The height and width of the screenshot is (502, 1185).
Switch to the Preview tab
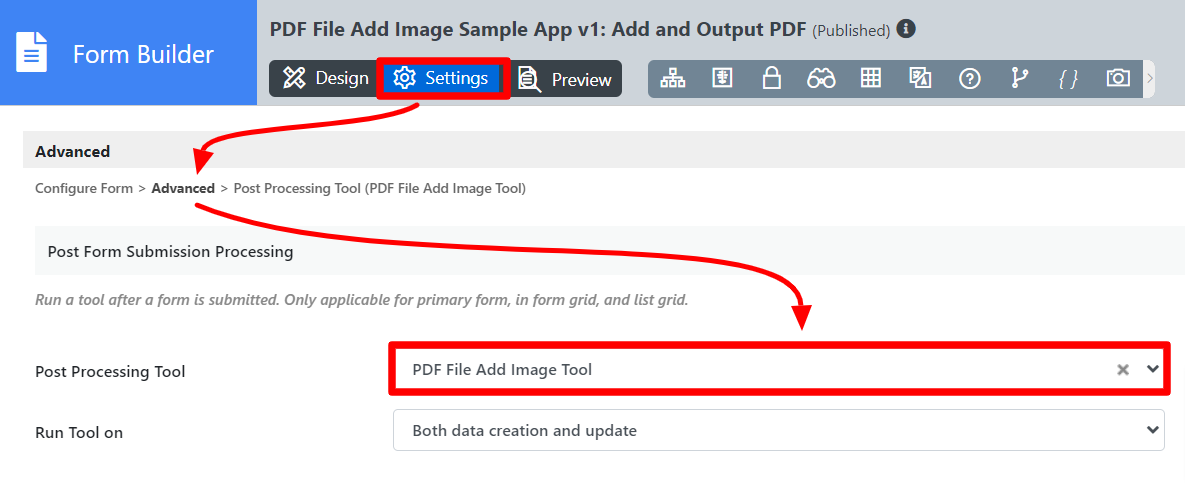pyautogui.click(x=565, y=80)
